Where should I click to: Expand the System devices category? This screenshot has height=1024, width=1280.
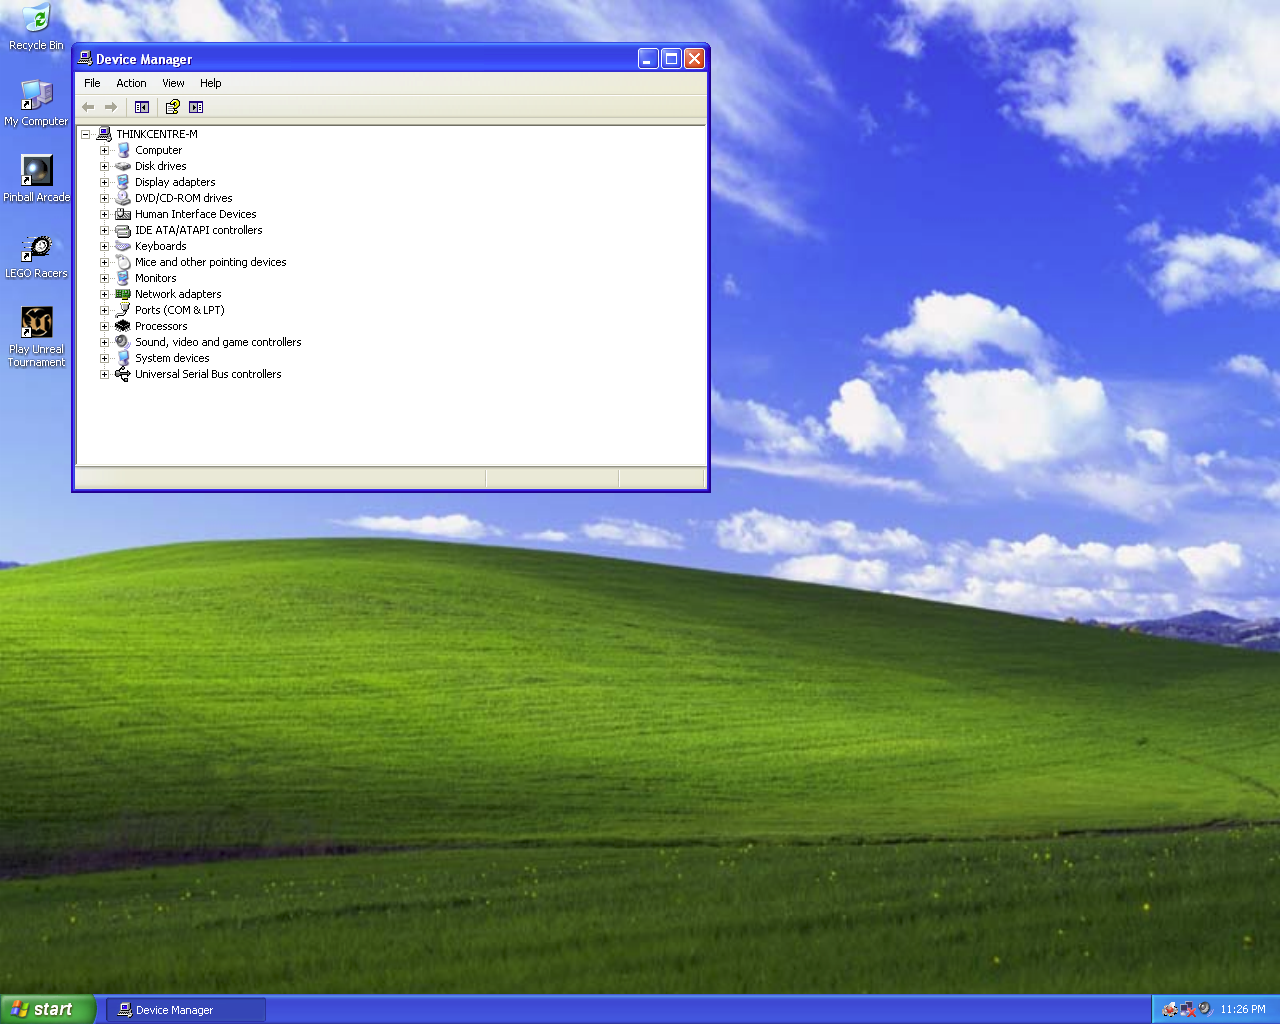(x=104, y=358)
